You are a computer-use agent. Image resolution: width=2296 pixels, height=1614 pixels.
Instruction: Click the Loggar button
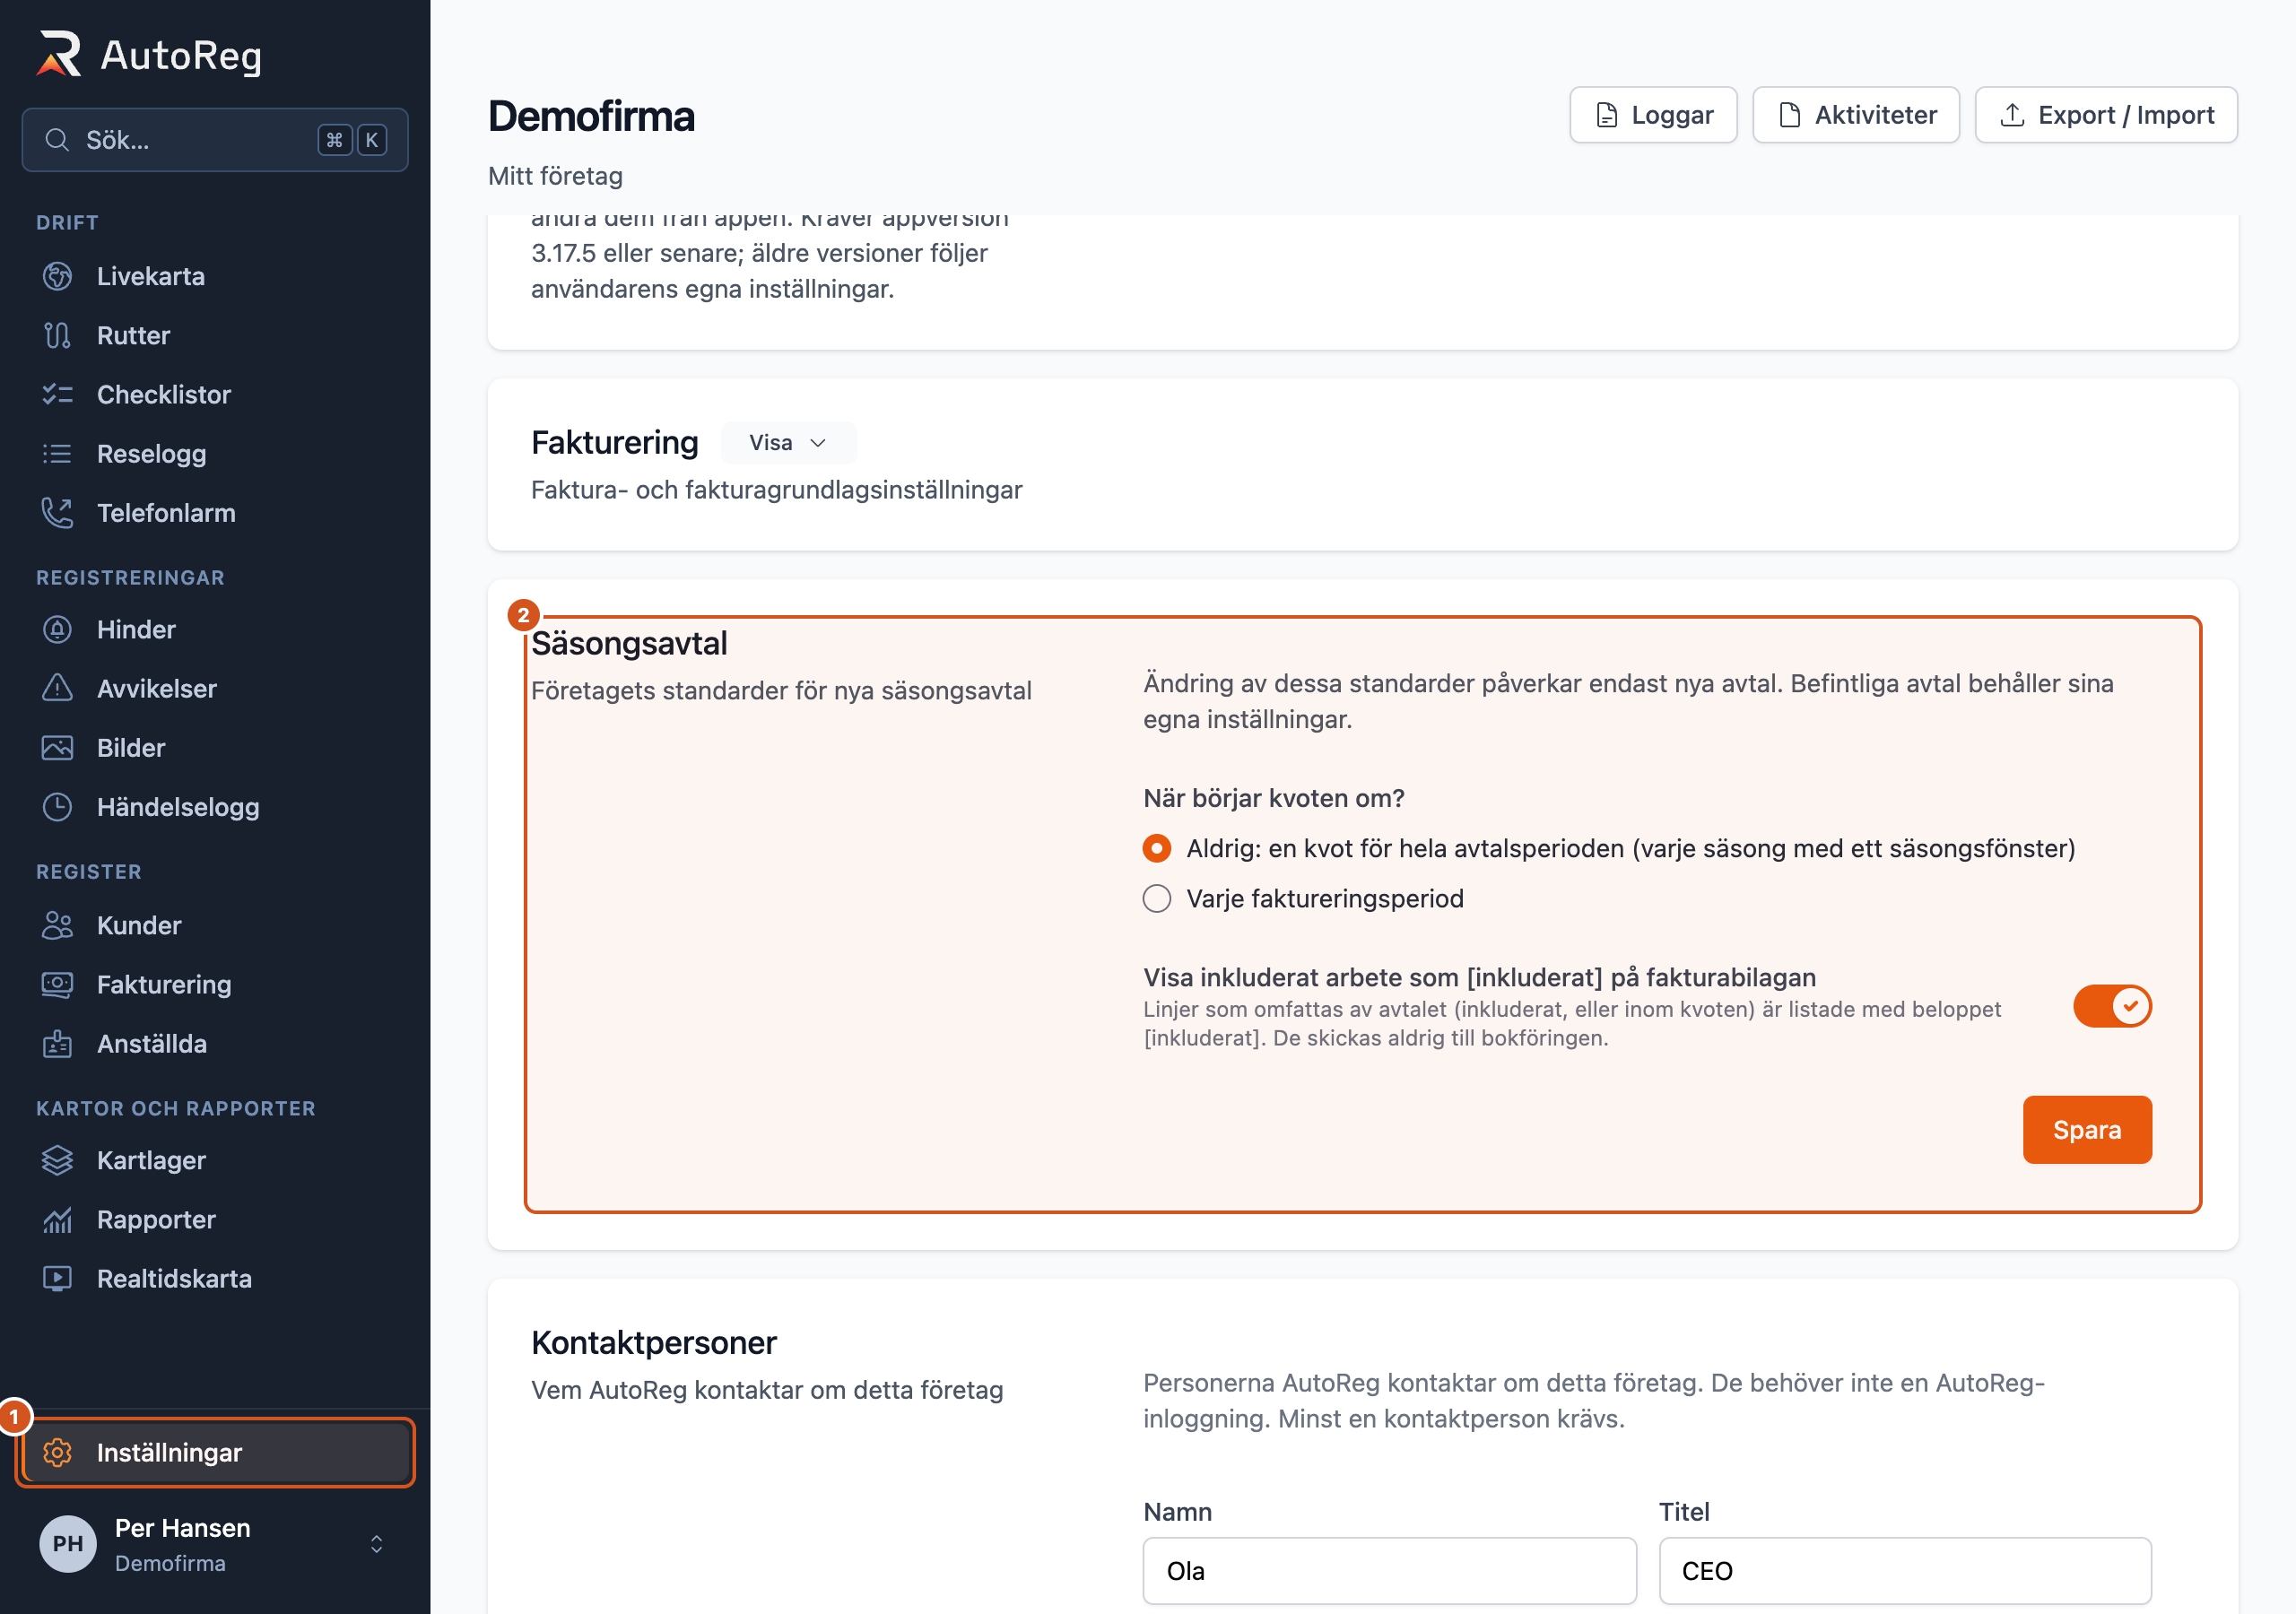point(1653,115)
